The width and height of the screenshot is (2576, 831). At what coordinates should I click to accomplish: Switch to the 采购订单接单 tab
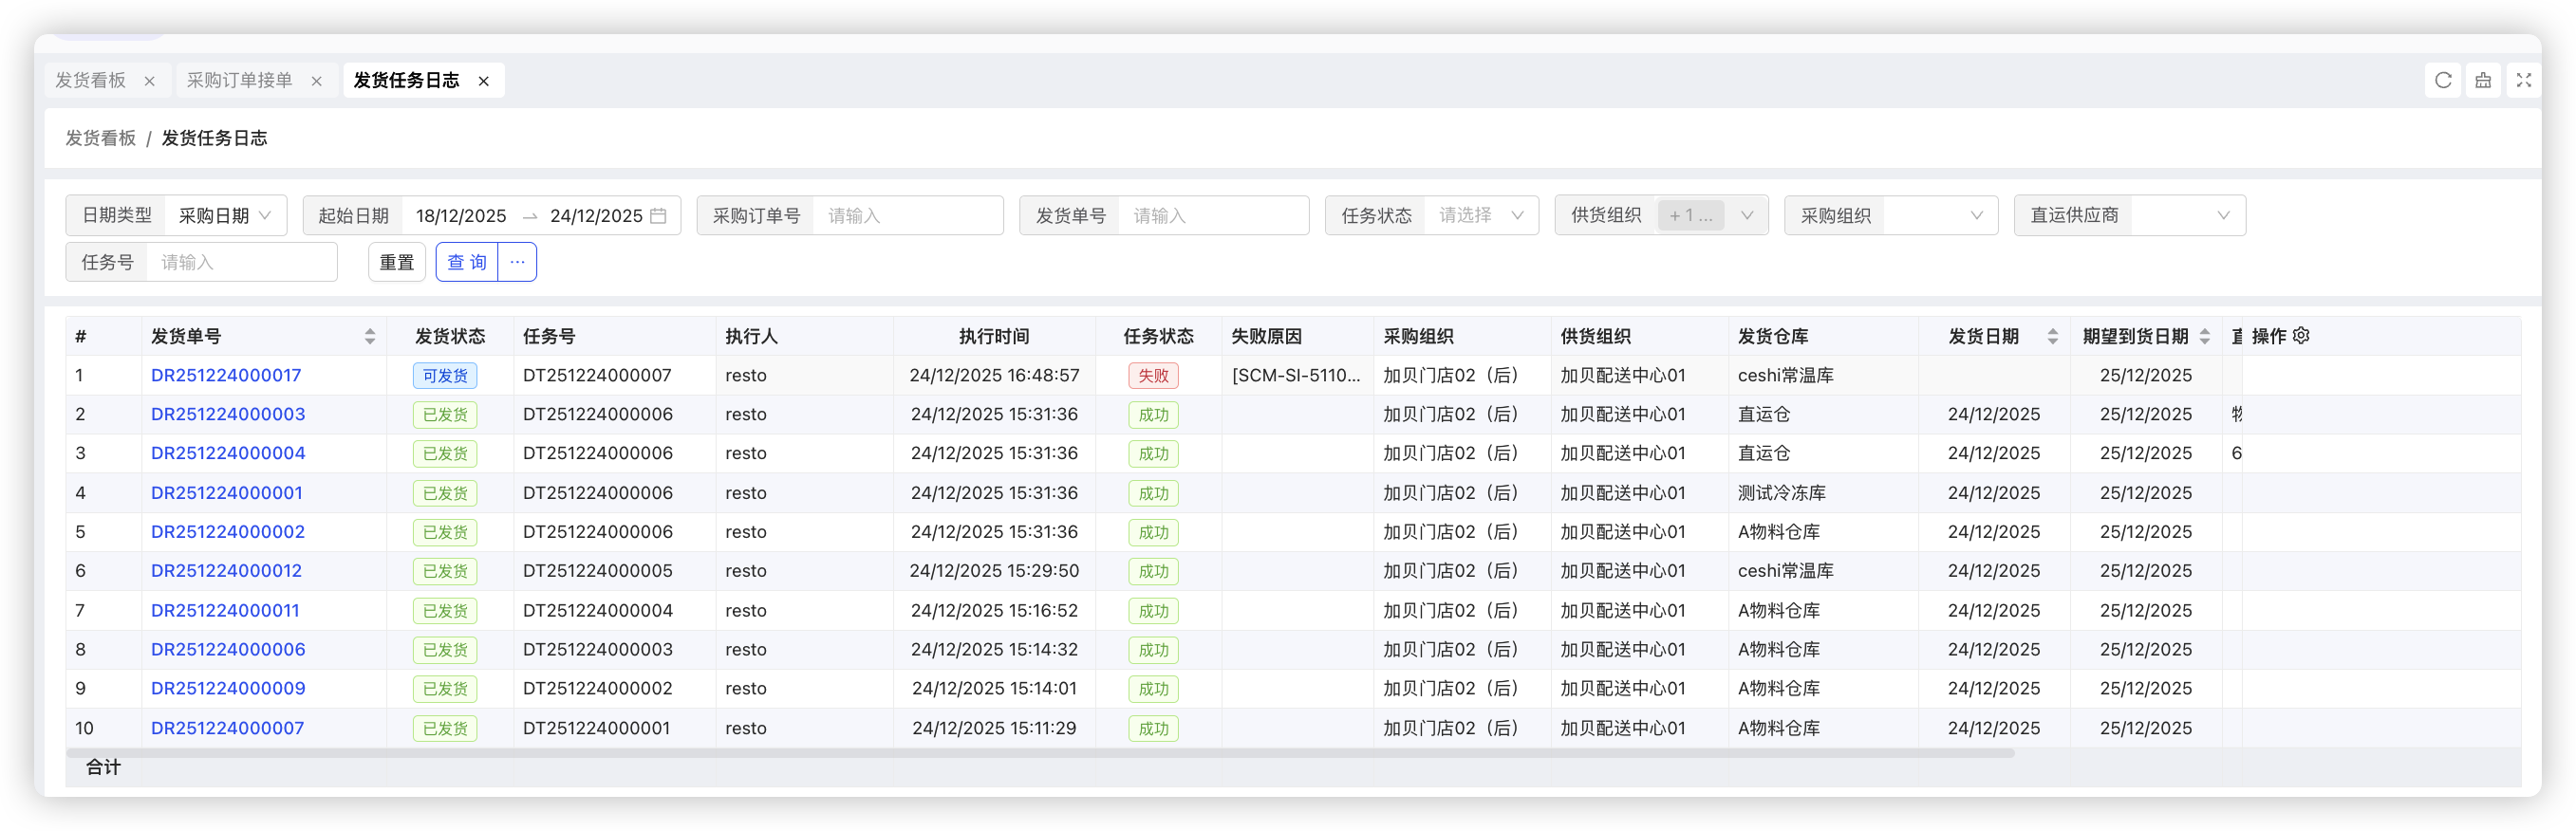point(239,80)
